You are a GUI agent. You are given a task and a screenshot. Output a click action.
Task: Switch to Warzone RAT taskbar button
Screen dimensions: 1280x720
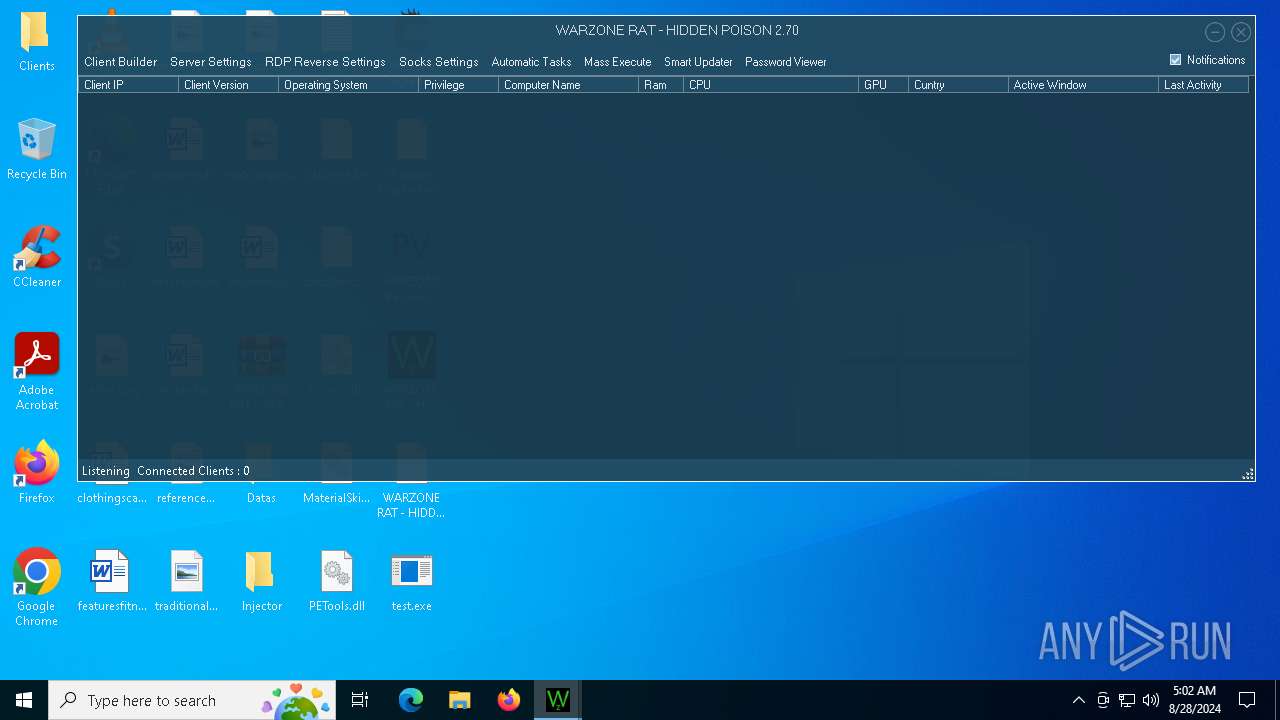click(558, 700)
